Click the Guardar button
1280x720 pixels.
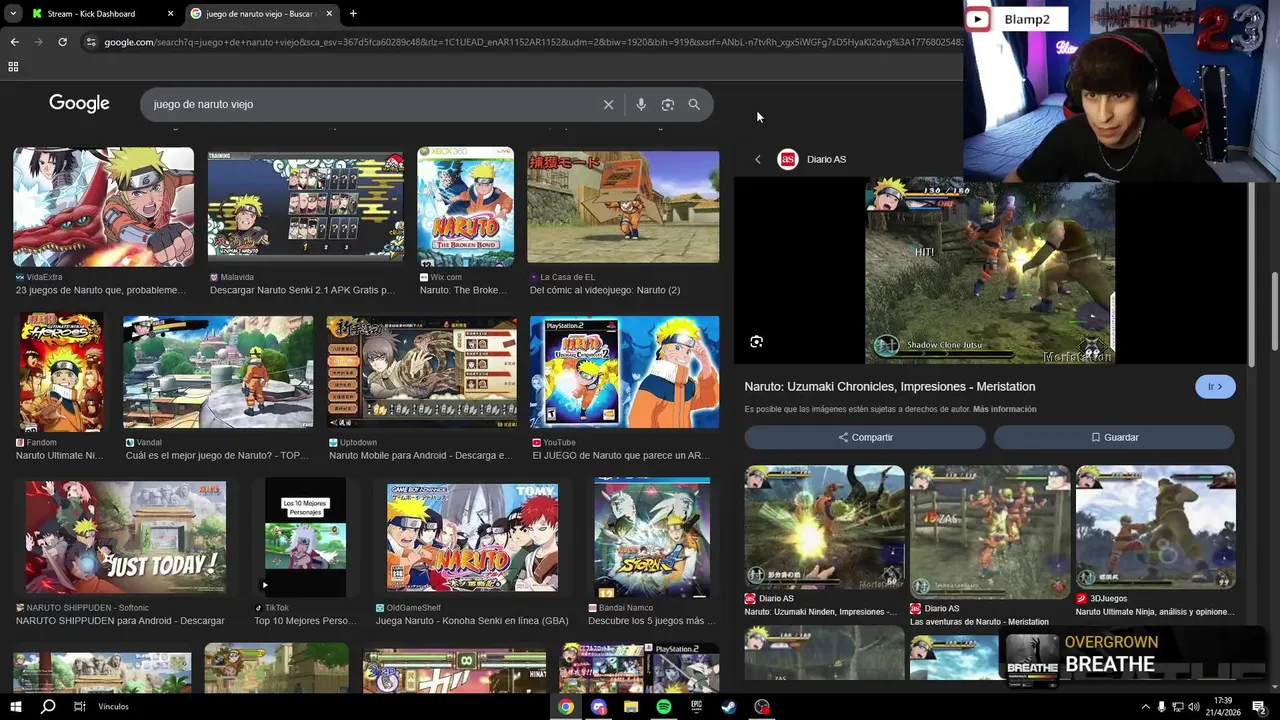(x=1114, y=437)
